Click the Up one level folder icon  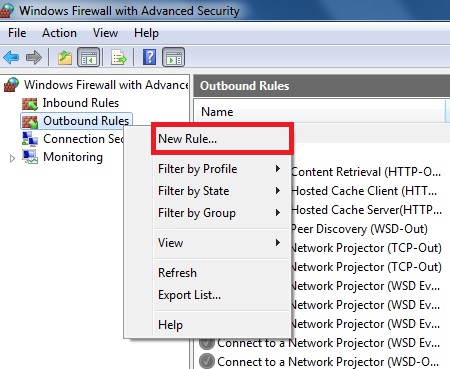point(65,57)
